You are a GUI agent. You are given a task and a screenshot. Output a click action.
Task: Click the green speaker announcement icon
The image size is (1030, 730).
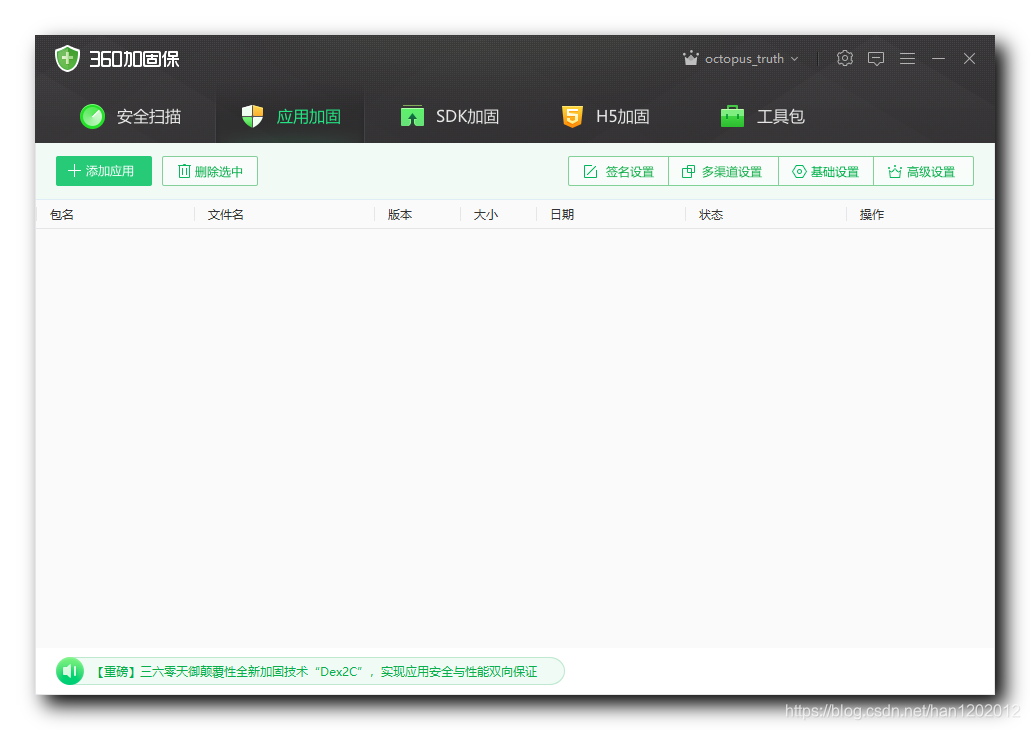point(70,671)
